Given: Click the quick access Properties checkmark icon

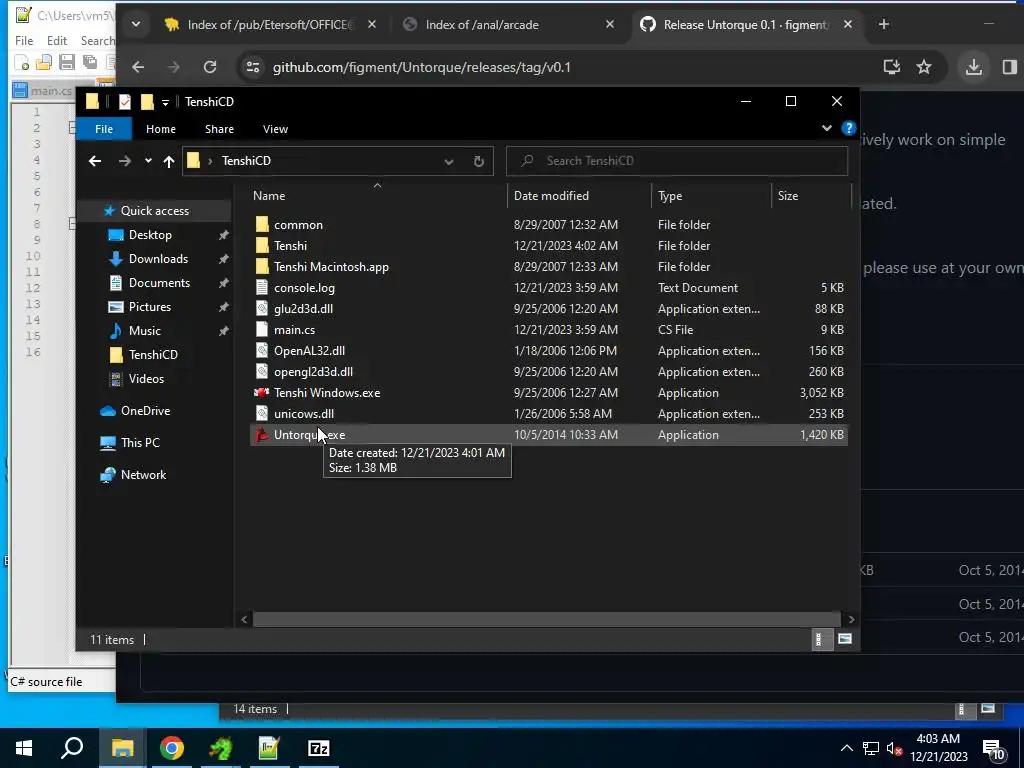Looking at the screenshot, I should coord(125,102).
